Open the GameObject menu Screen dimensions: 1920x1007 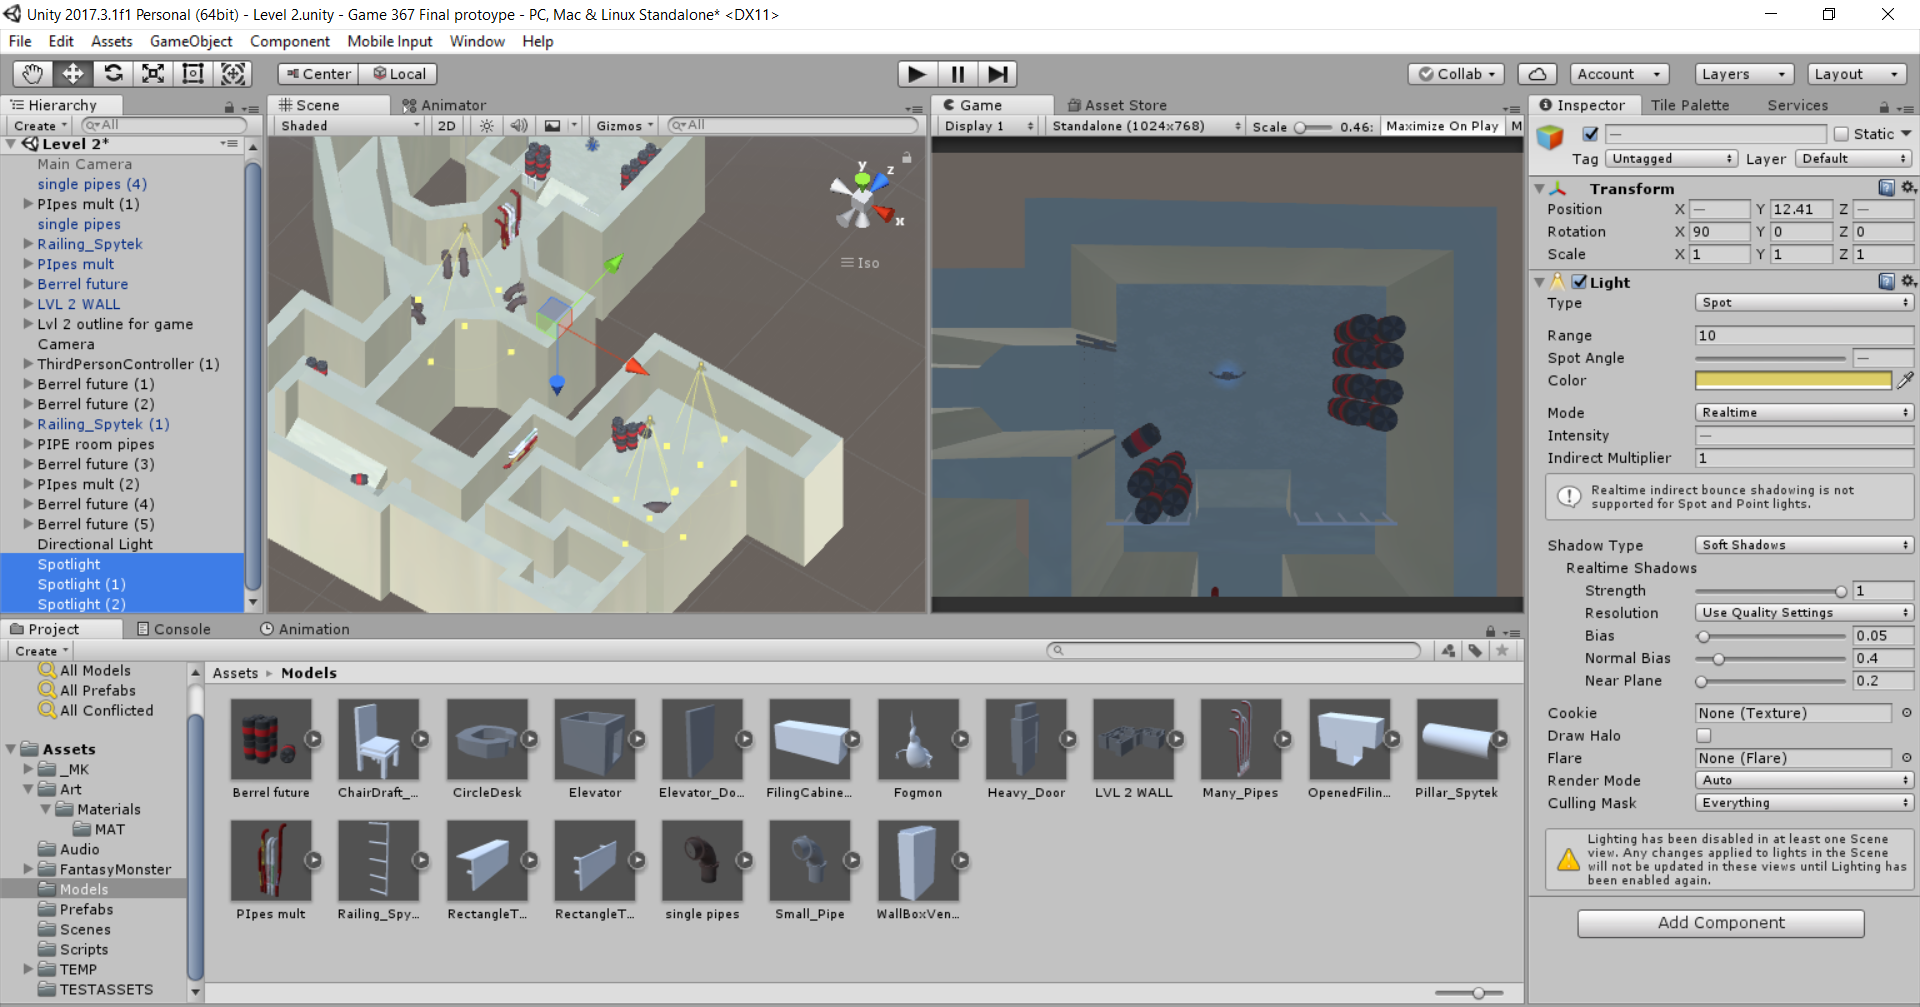191,41
